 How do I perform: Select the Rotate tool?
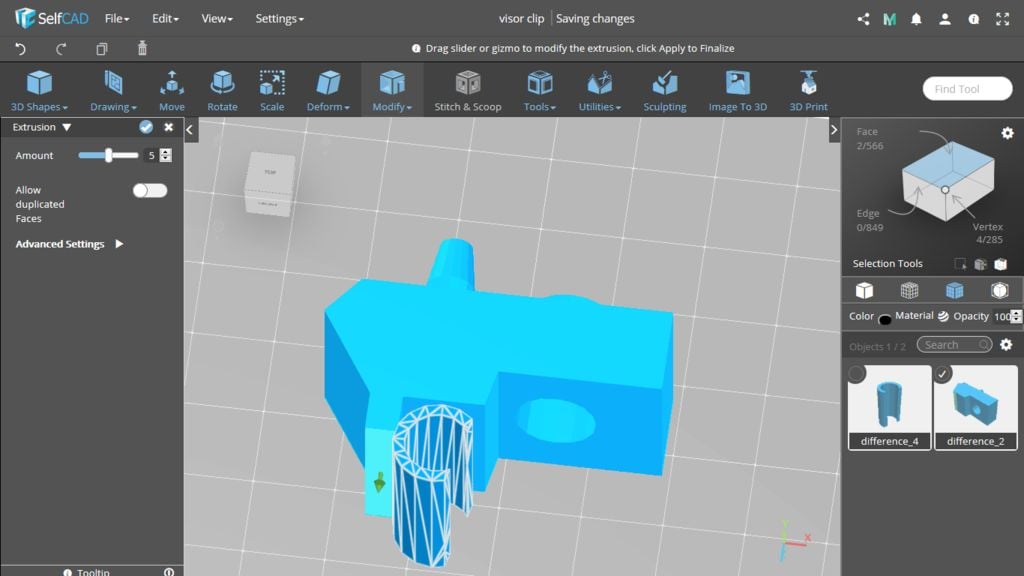tap(222, 90)
